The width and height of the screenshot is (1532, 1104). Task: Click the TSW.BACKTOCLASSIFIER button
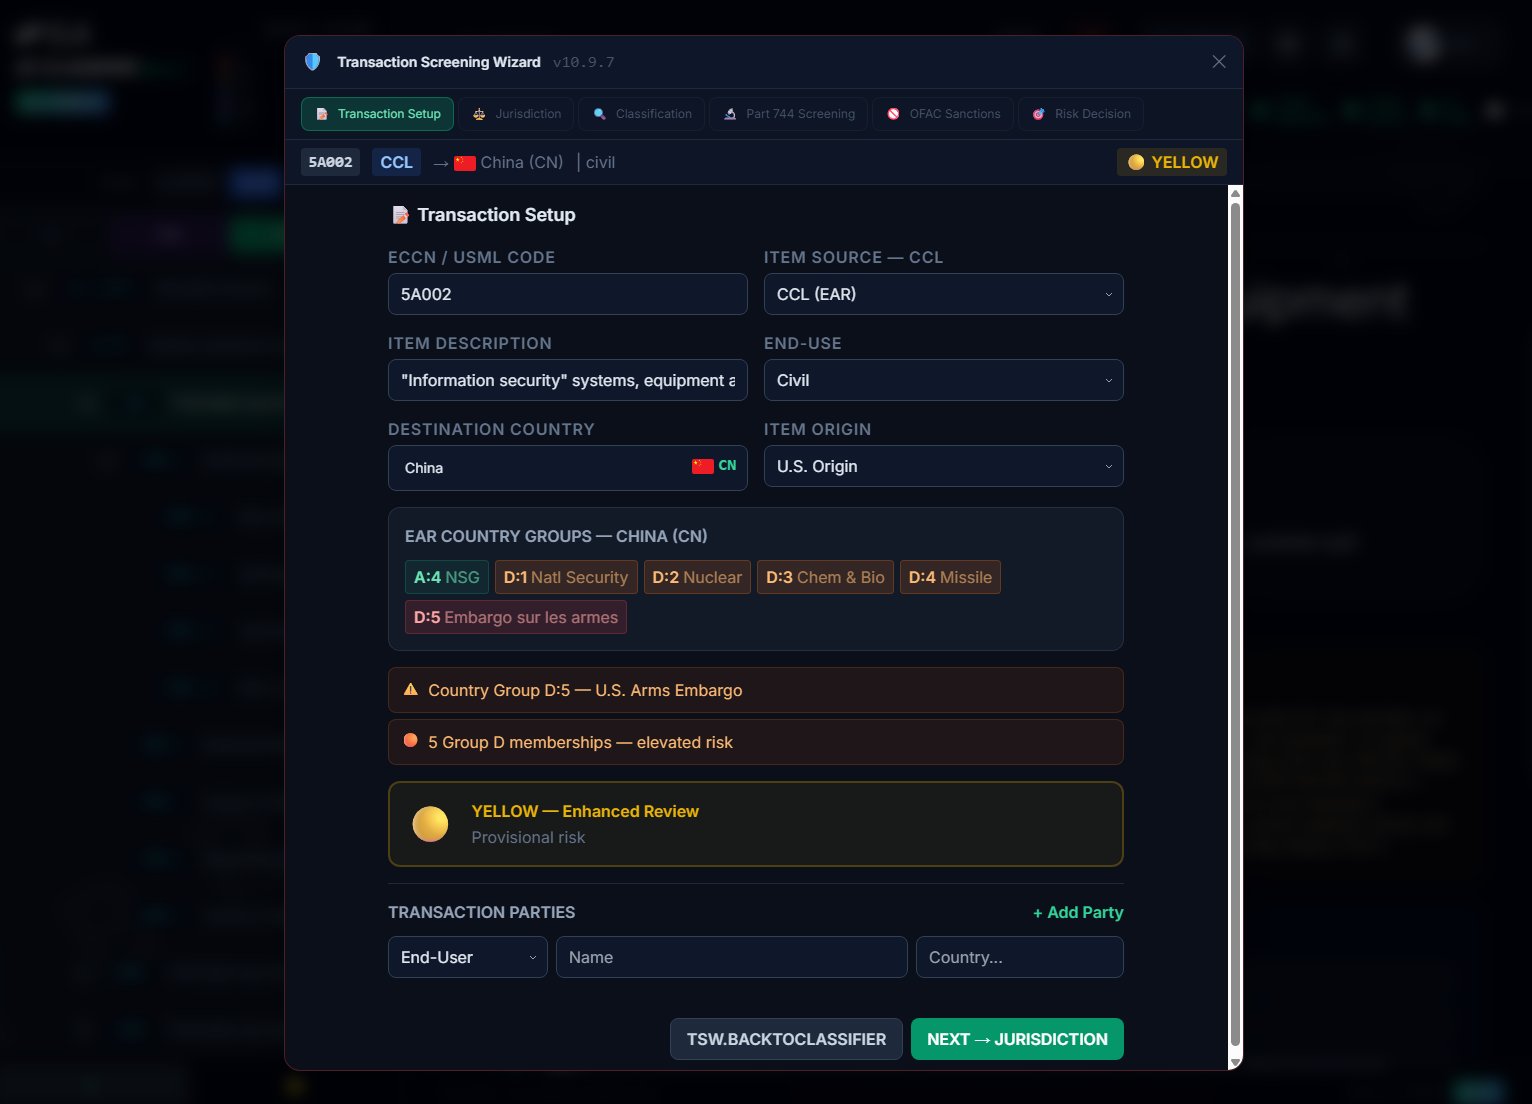click(786, 1039)
